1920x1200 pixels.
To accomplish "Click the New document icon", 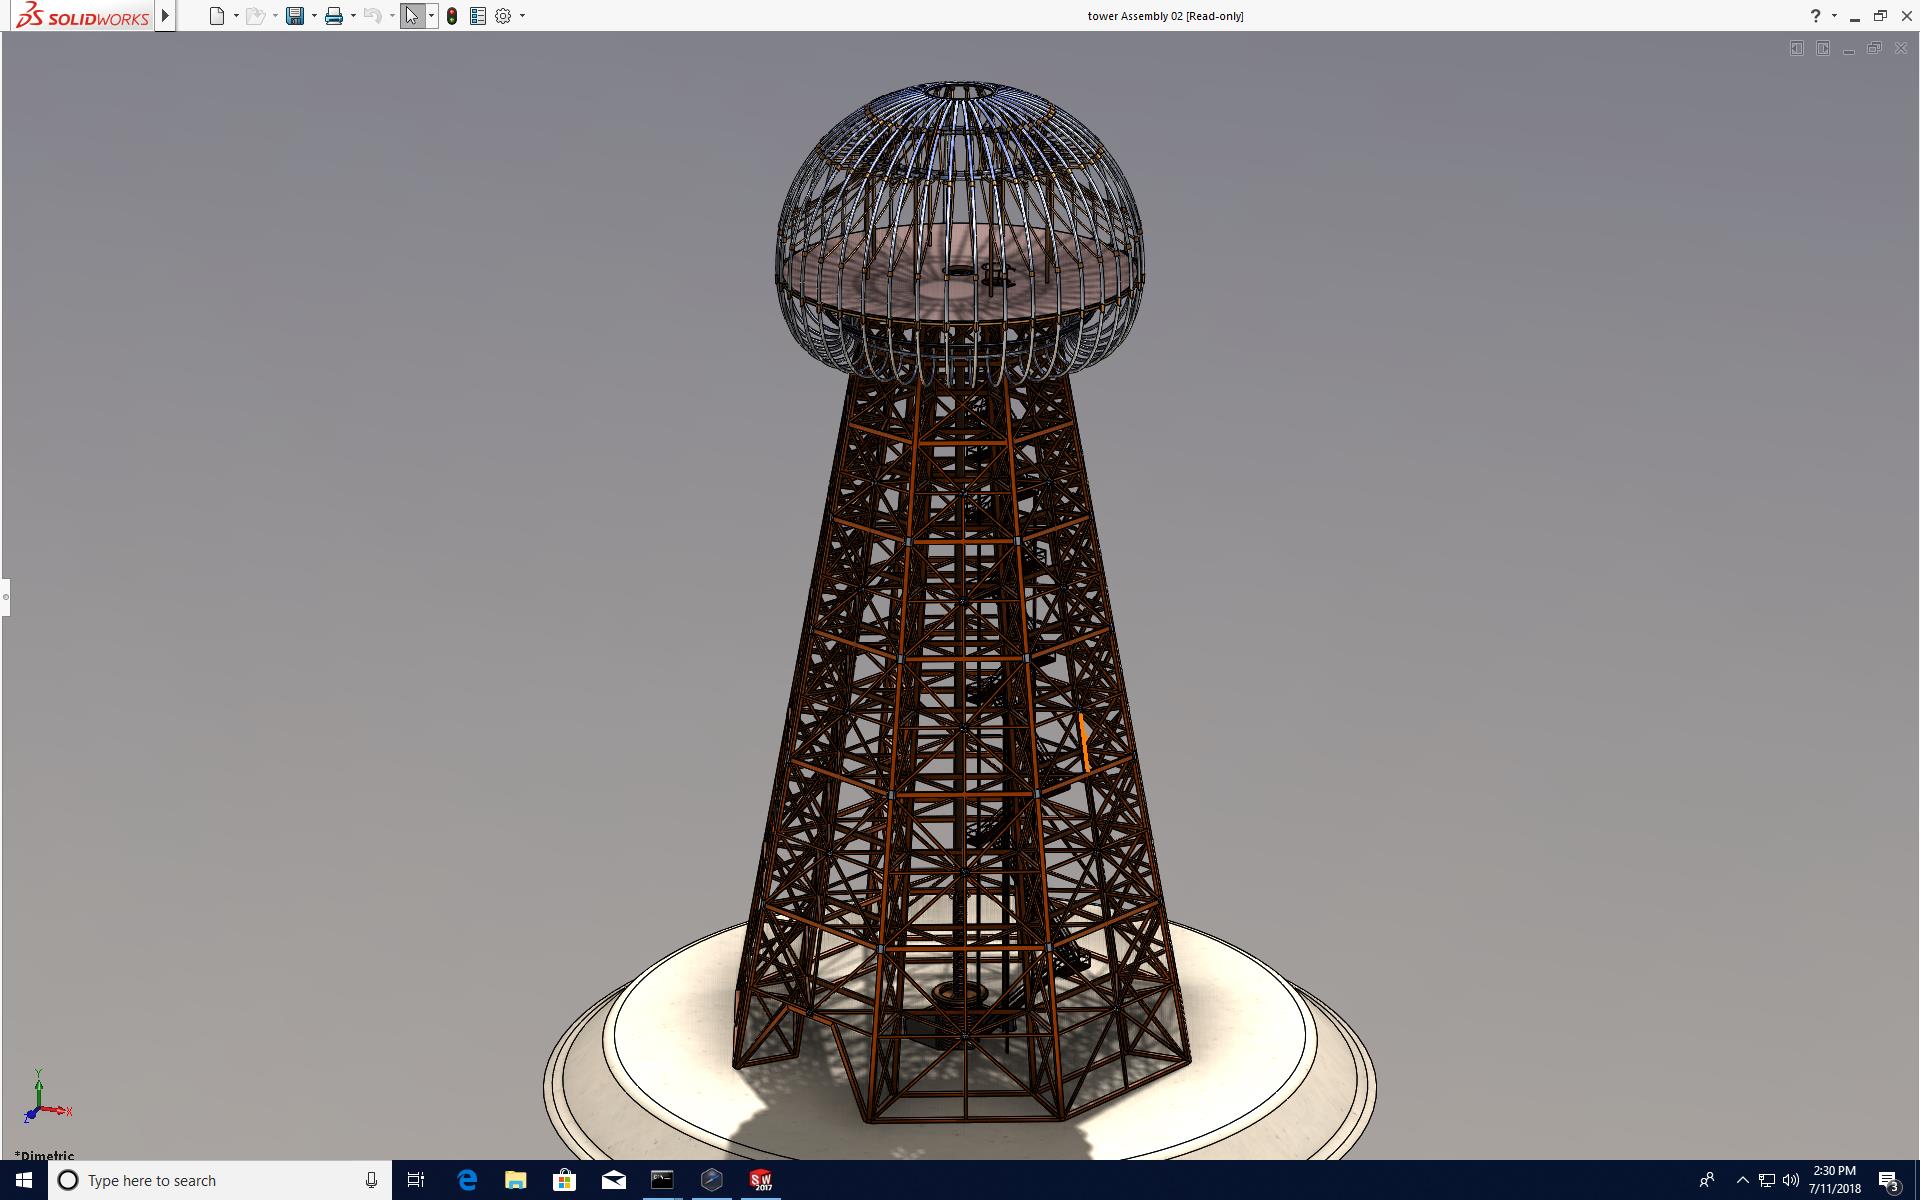I will pyautogui.click(x=216, y=16).
